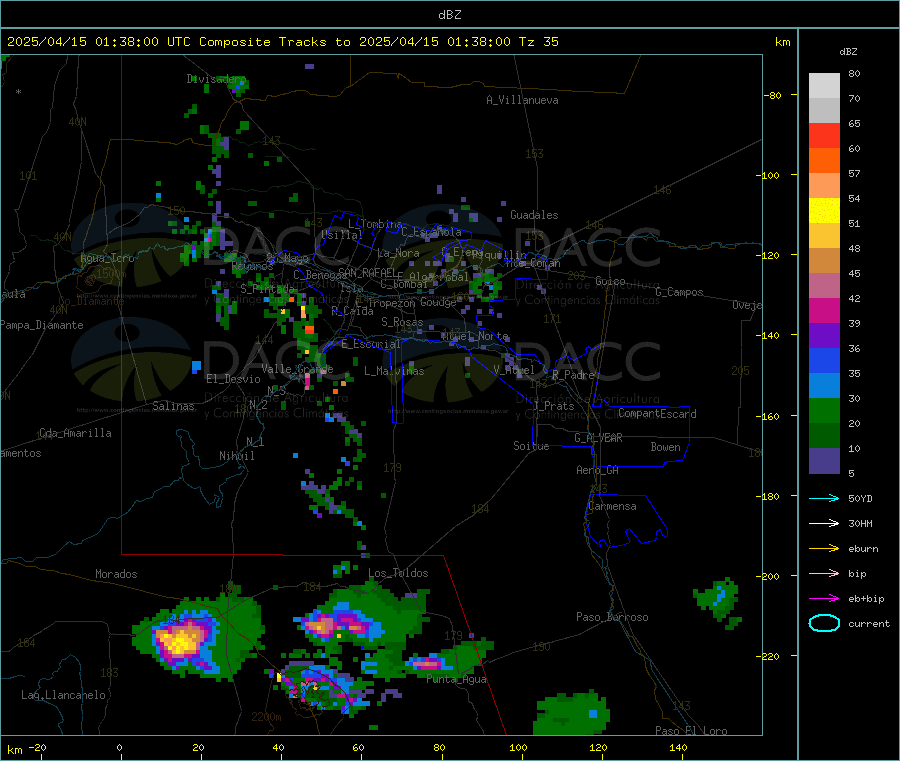Click the Carmensa map label
This screenshot has width=900, height=761.
point(612,506)
